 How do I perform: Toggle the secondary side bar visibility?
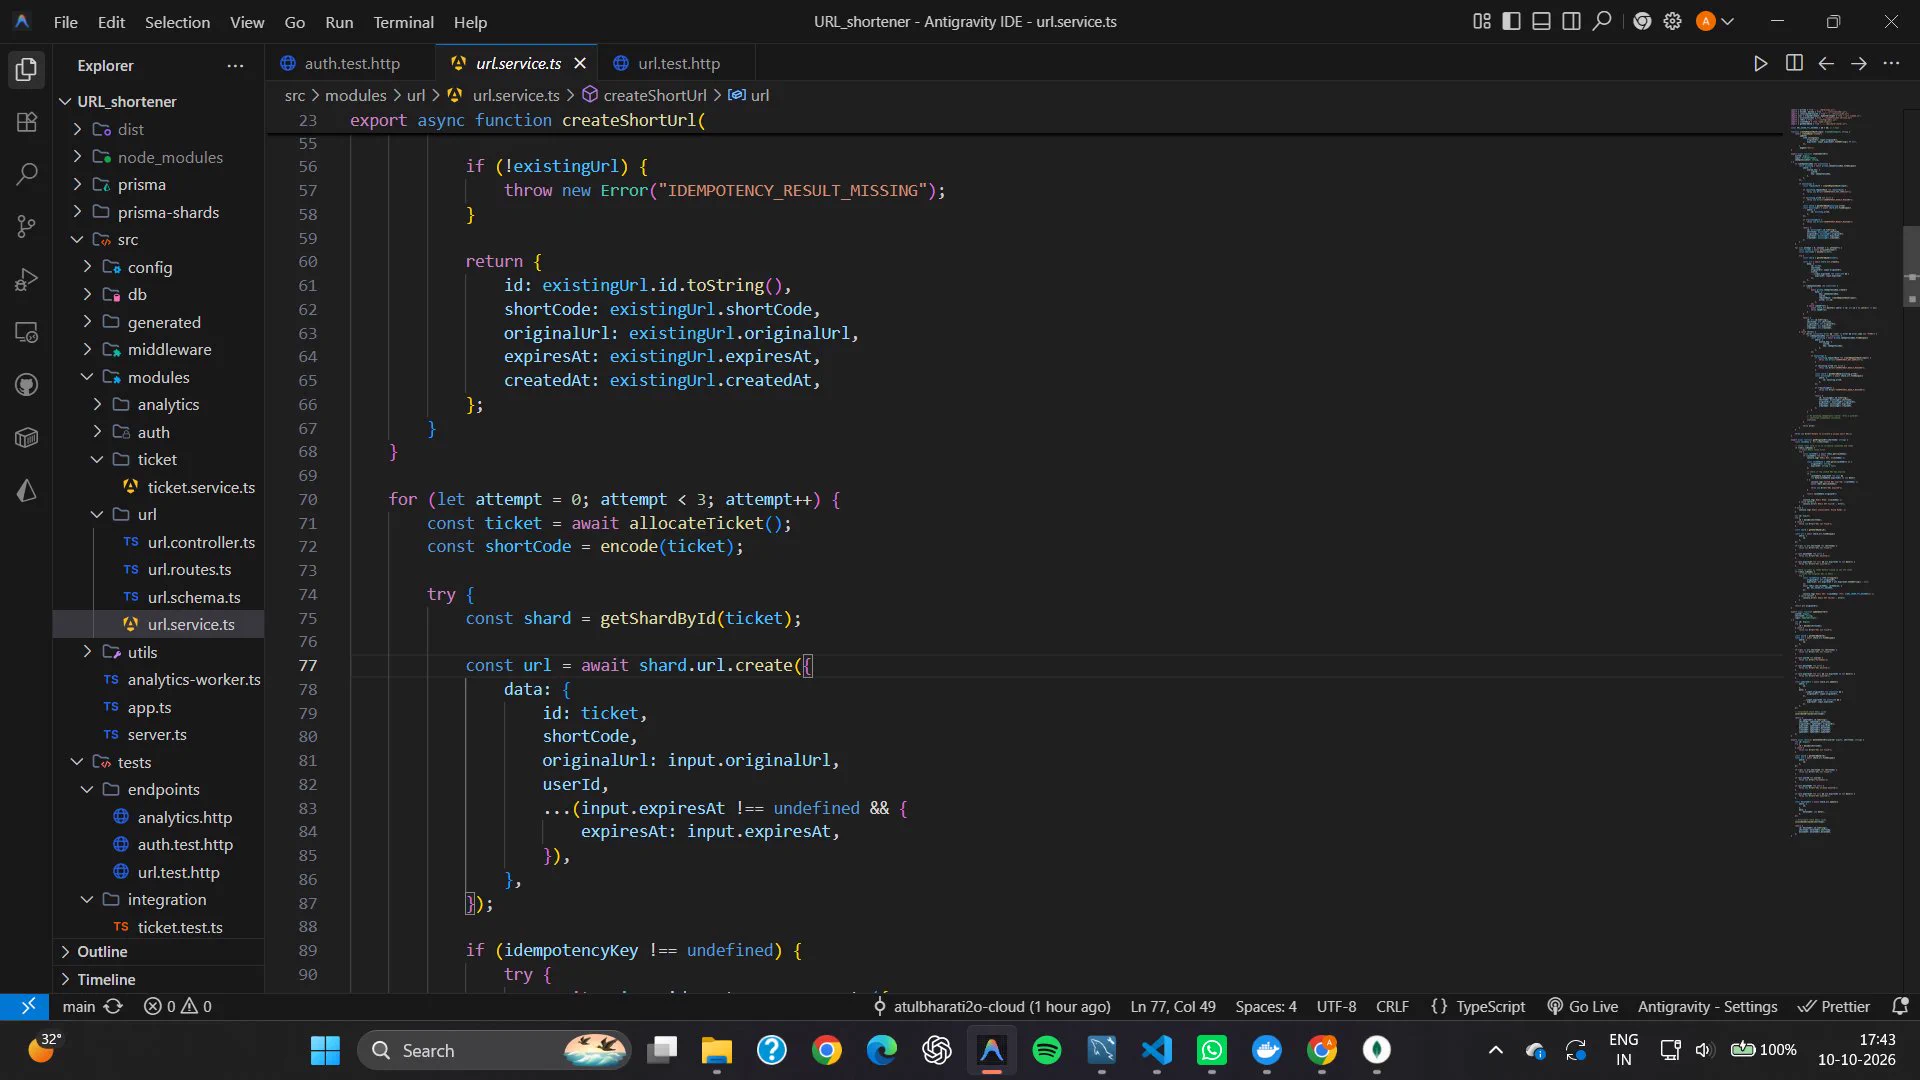[1572, 21]
